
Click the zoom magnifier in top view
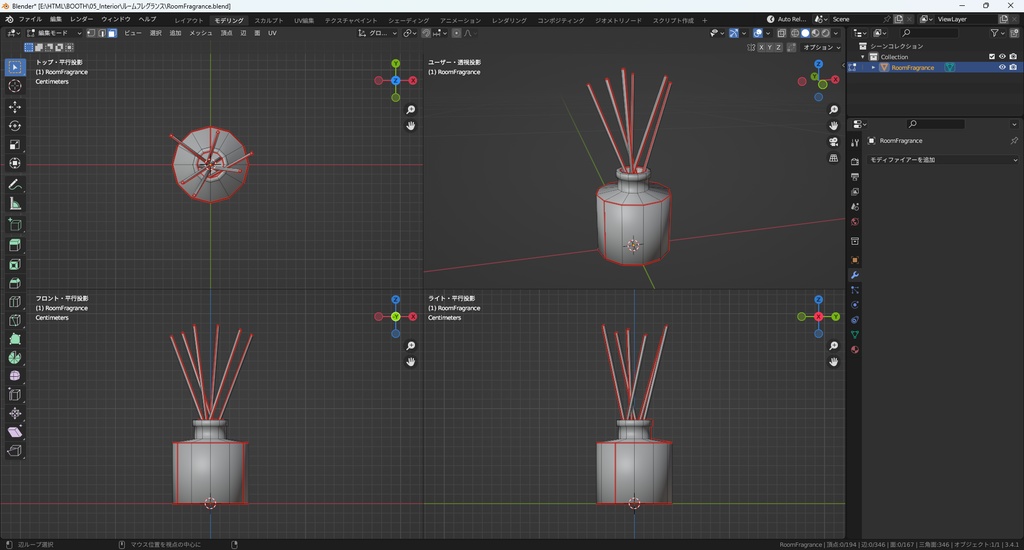click(411, 110)
